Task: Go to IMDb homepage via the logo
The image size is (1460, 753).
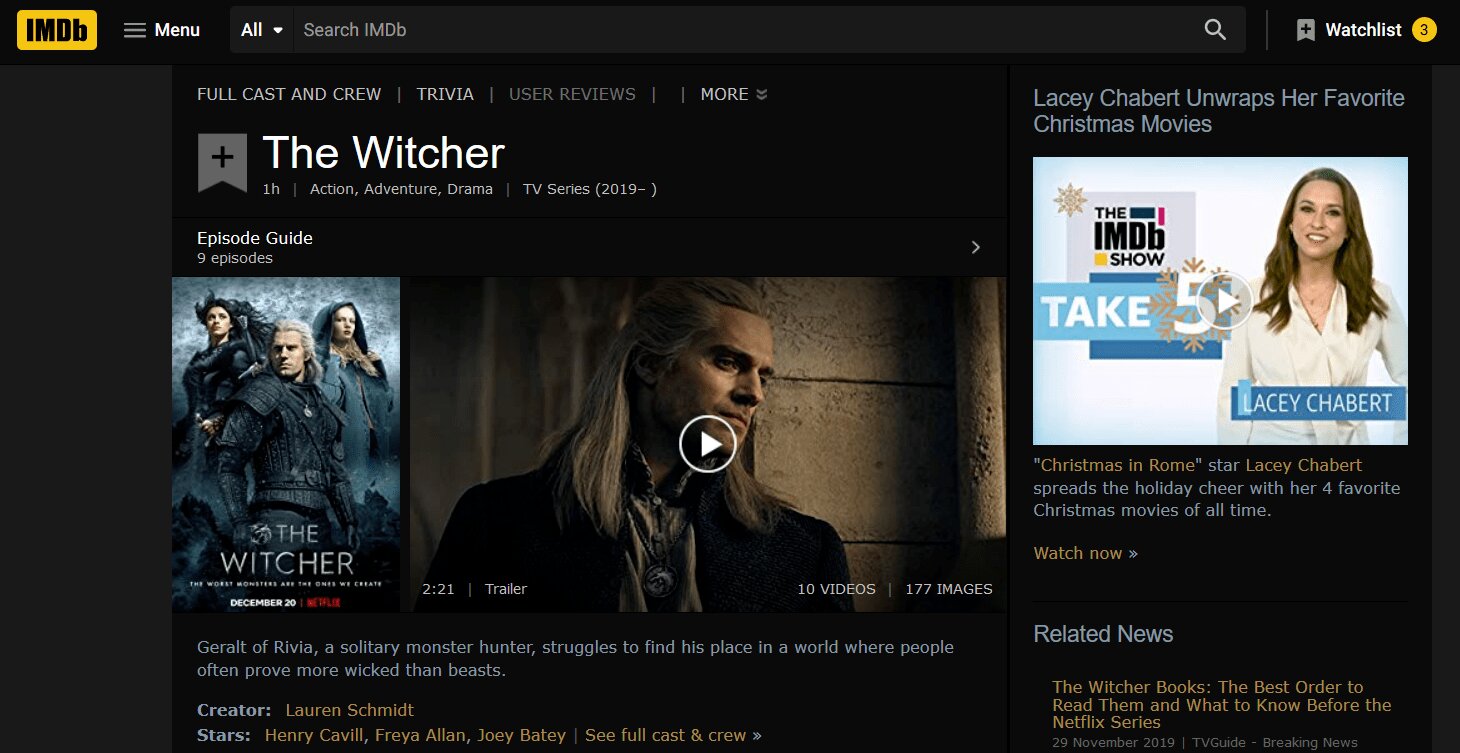Action: [56, 30]
